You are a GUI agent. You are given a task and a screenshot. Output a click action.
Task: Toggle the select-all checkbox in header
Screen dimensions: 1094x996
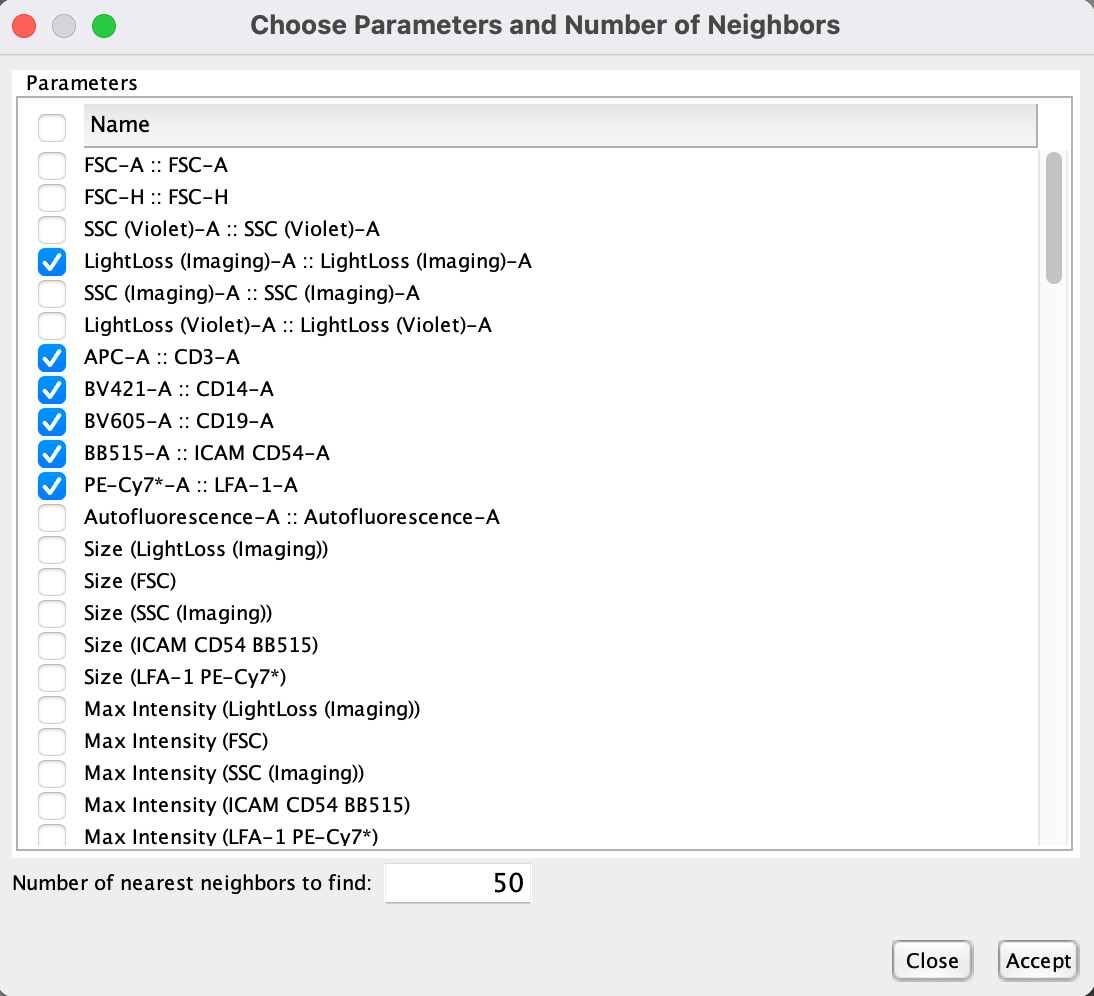(x=51, y=127)
